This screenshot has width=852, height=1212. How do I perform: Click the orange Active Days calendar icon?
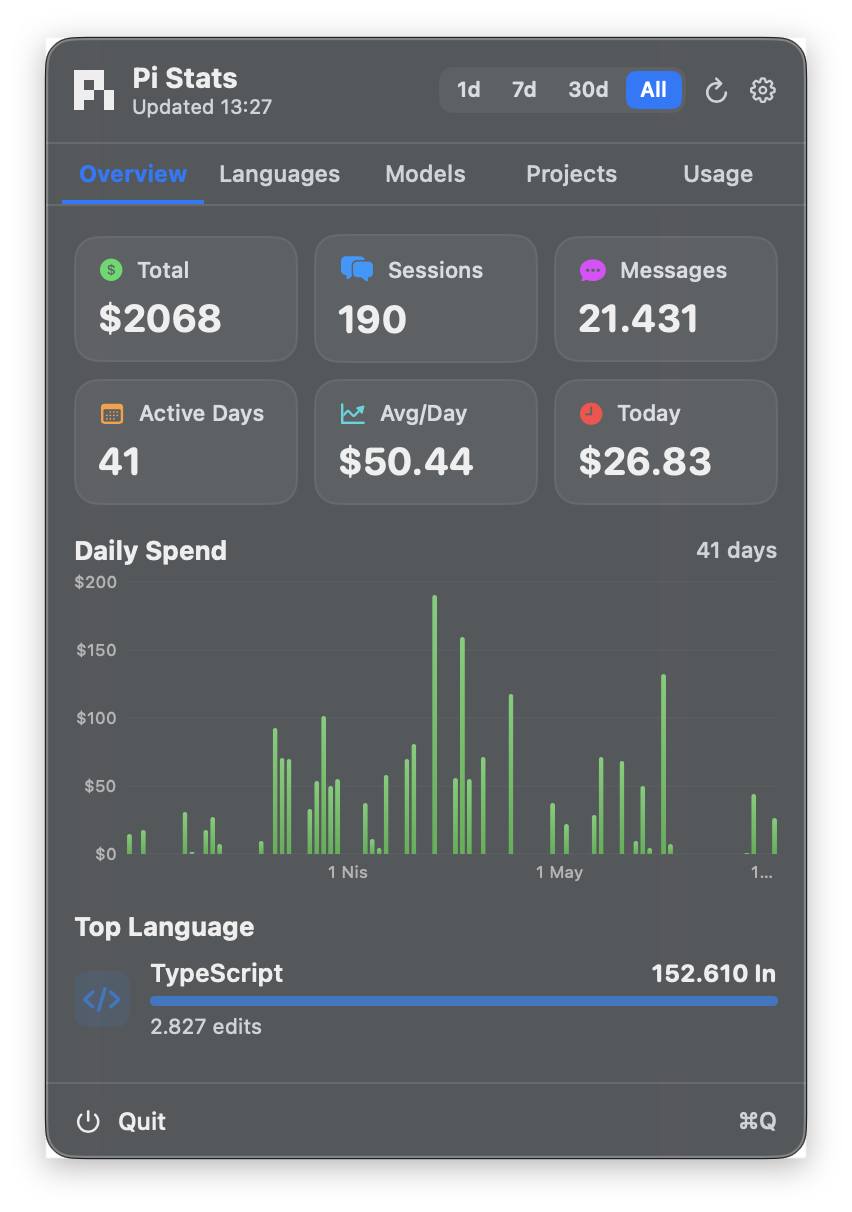[112, 414]
